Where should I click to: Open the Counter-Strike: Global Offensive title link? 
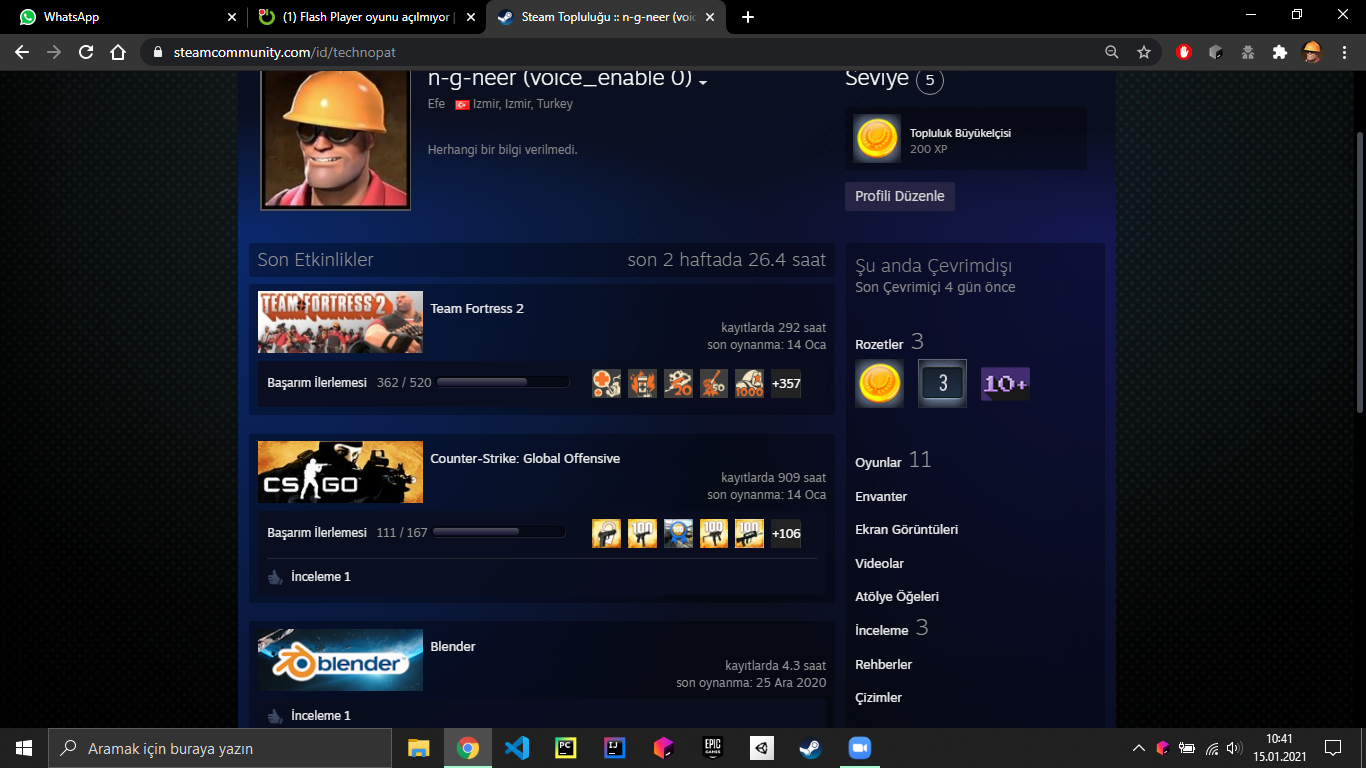tap(525, 459)
